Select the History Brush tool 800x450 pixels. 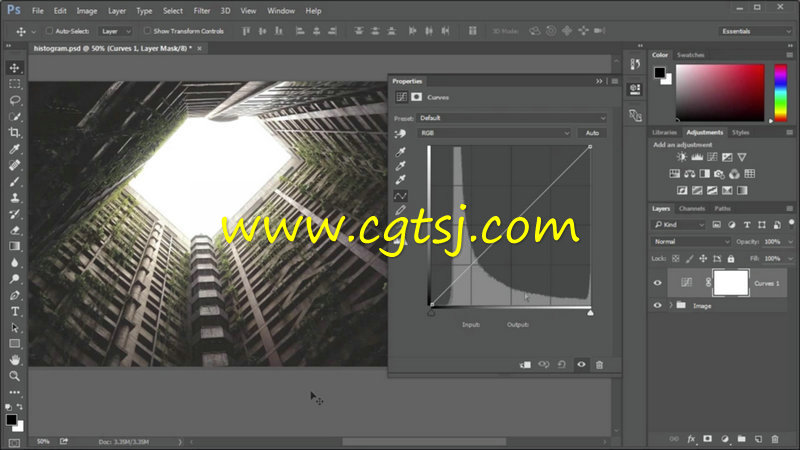pos(14,214)
